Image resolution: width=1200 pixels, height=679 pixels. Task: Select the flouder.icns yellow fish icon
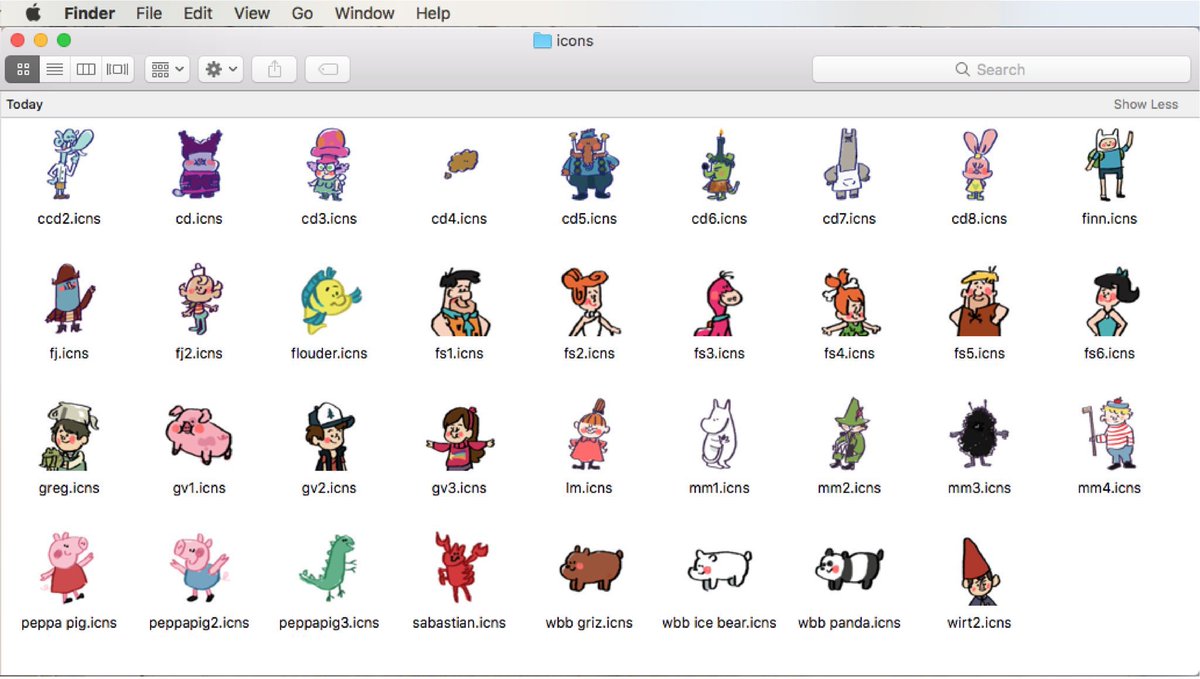[x=329, y=300]
